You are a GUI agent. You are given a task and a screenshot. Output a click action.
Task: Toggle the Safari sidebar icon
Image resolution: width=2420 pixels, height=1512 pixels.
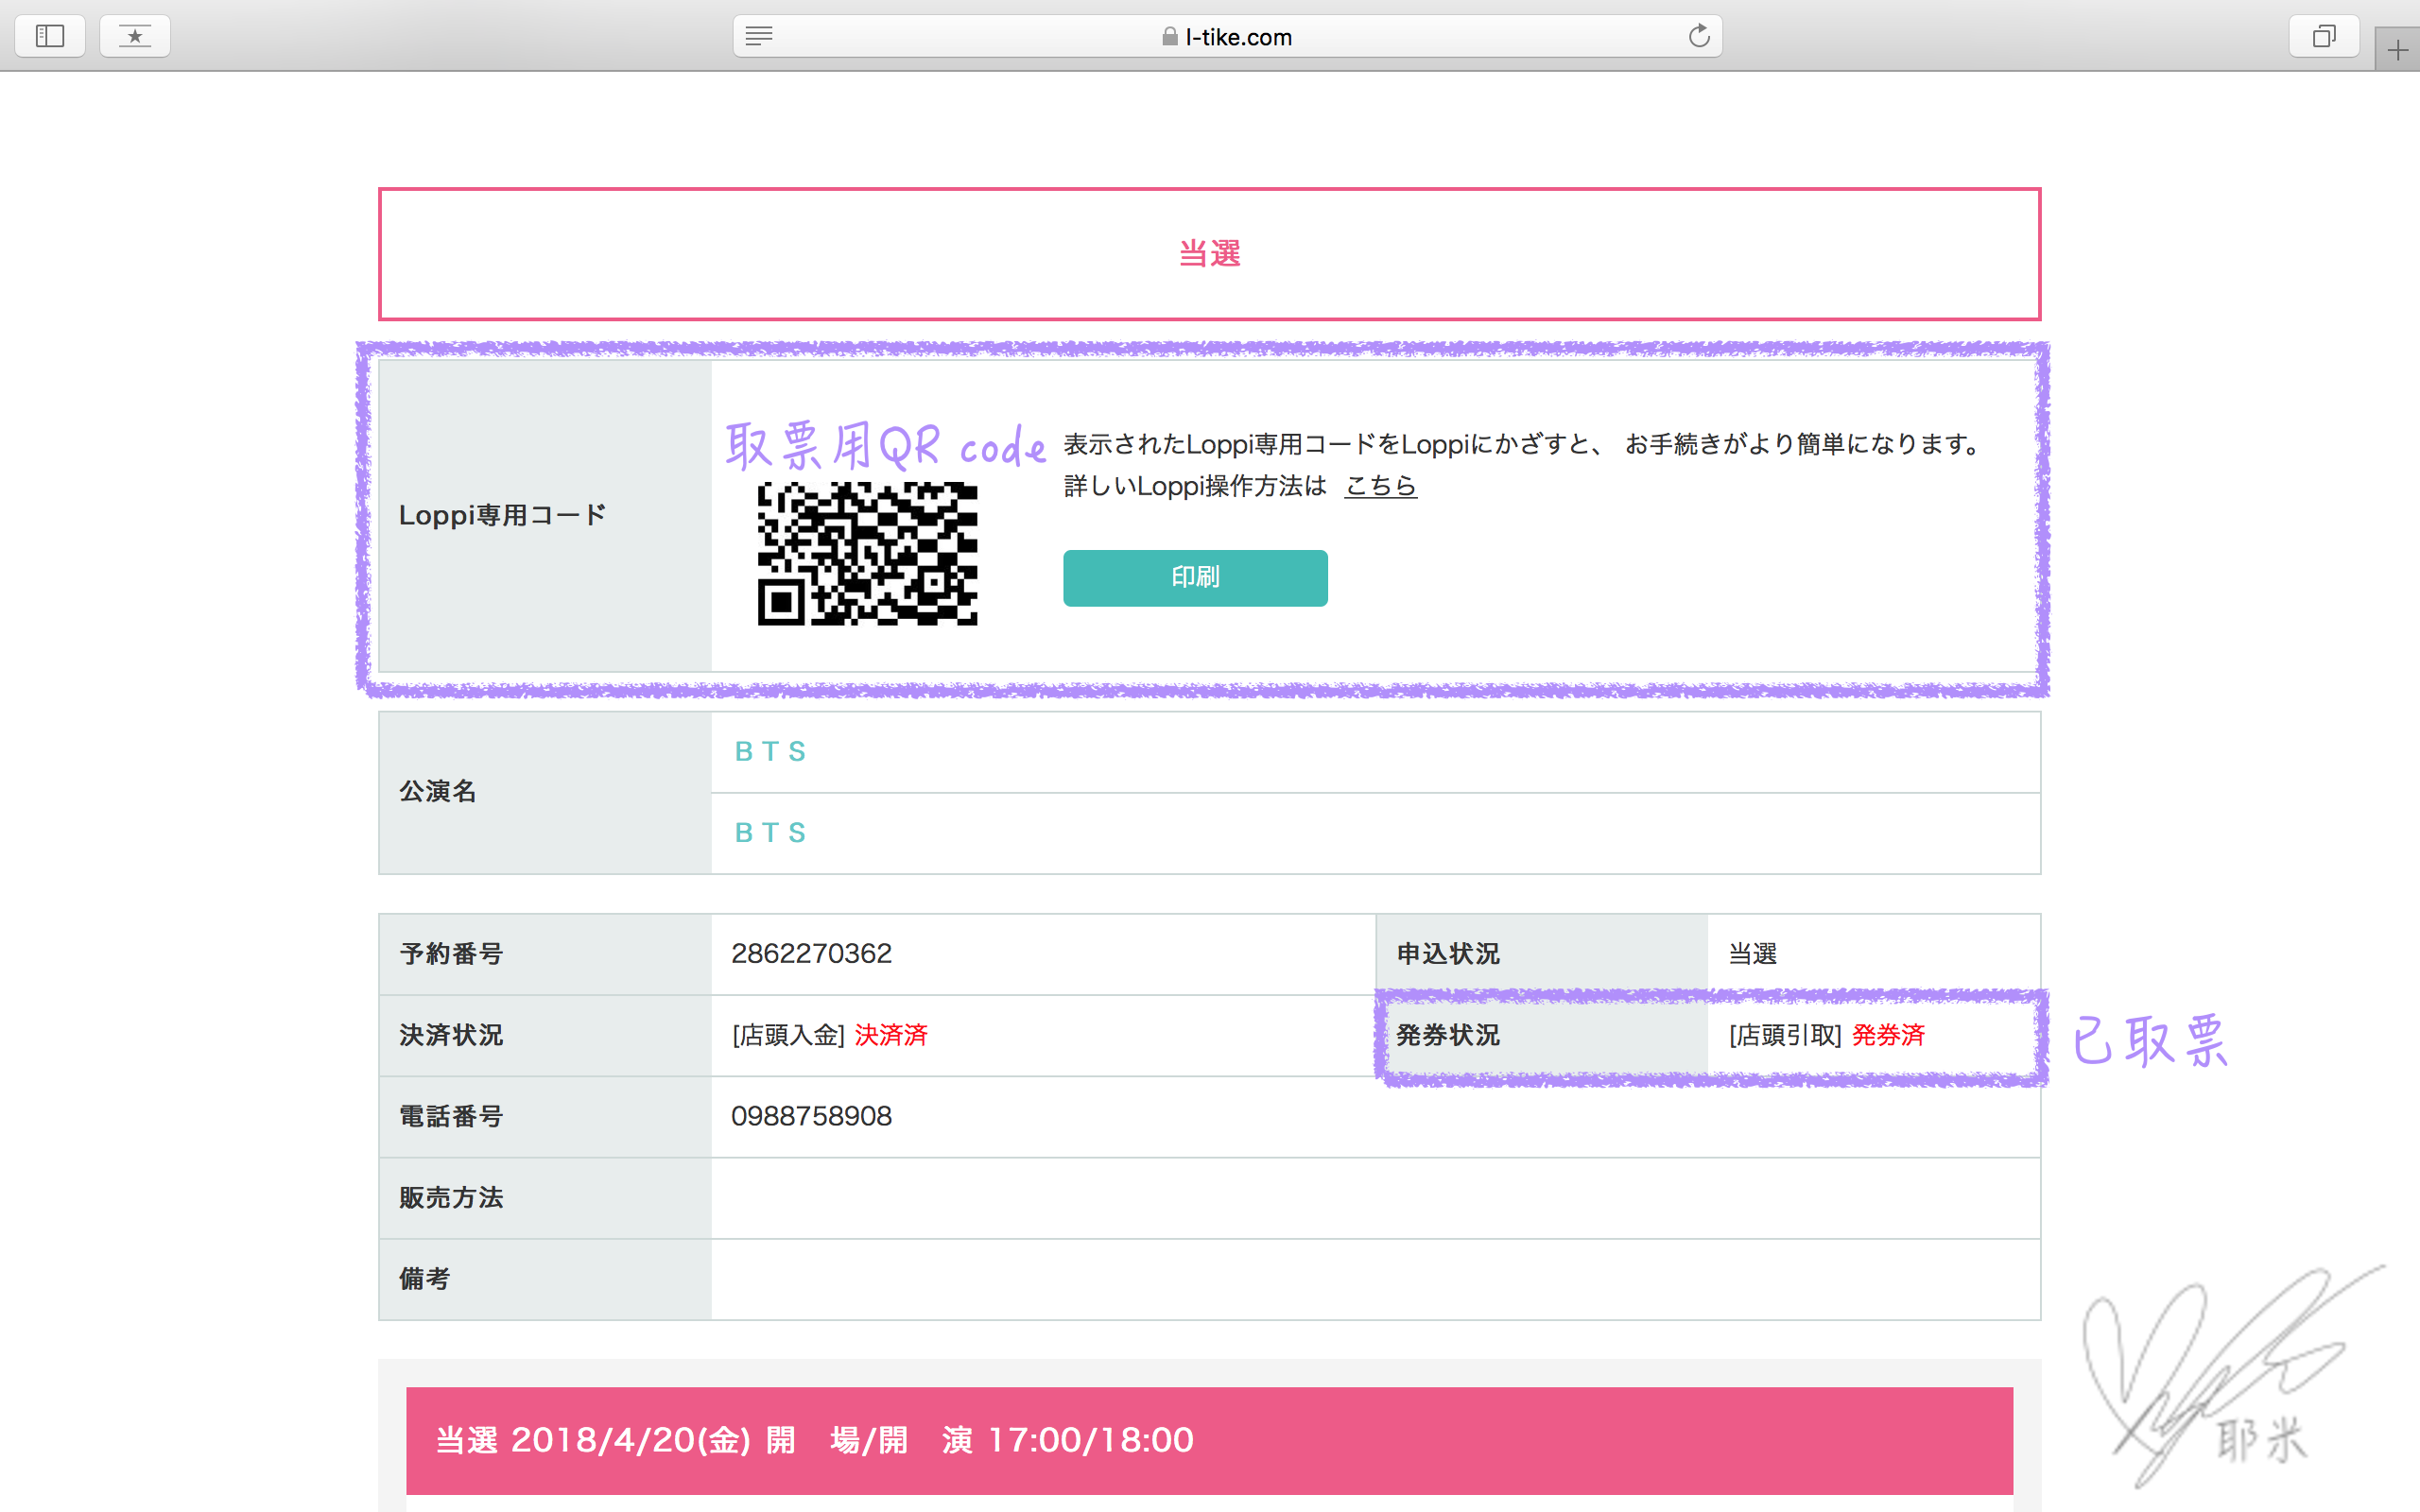coord(50,36)
